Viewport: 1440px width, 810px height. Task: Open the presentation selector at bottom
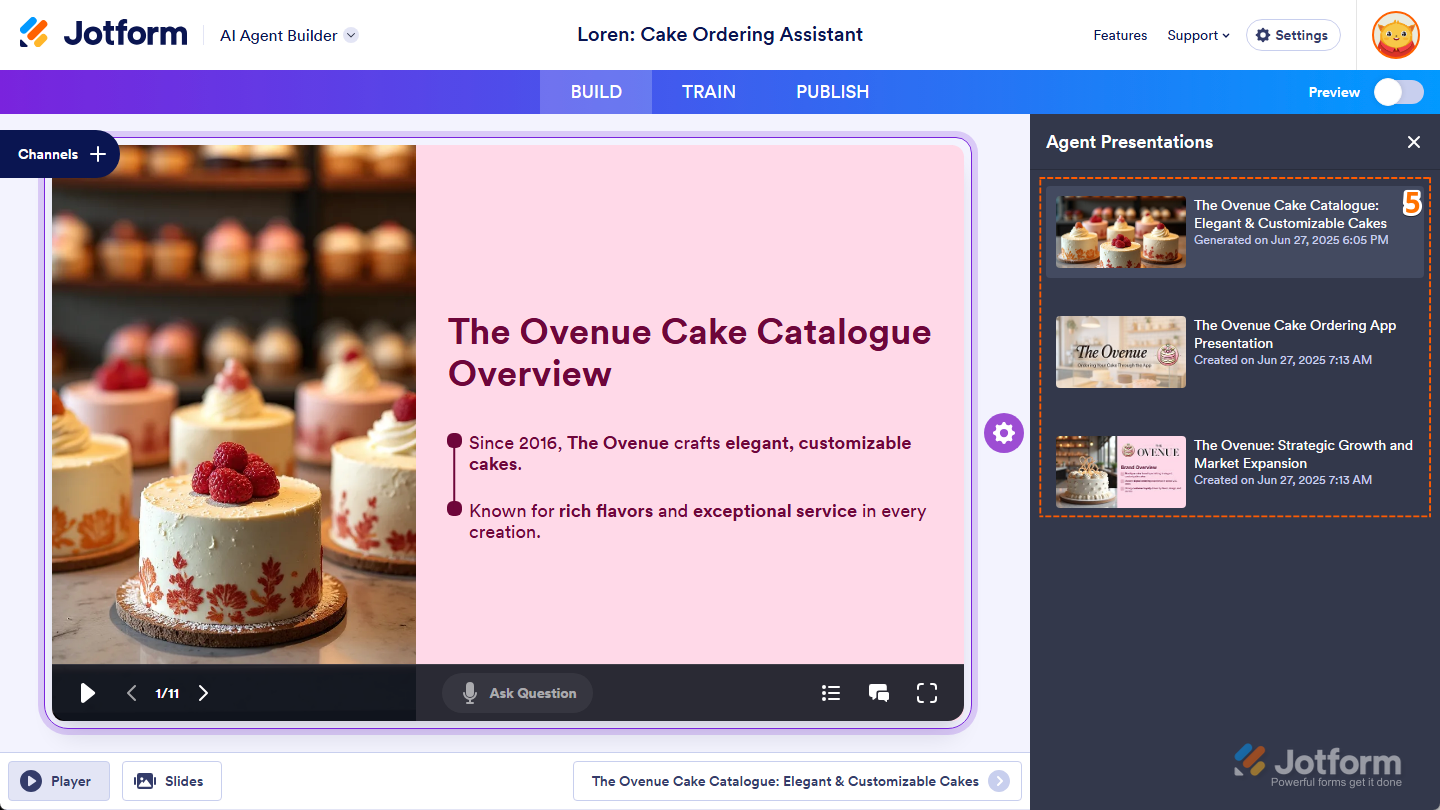pos(797,781)
